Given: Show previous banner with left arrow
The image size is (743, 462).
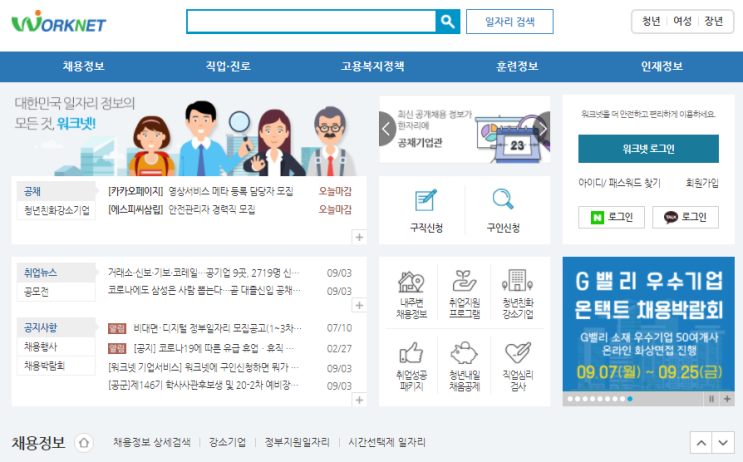Looking at the screenshot, I should (387, 129).
